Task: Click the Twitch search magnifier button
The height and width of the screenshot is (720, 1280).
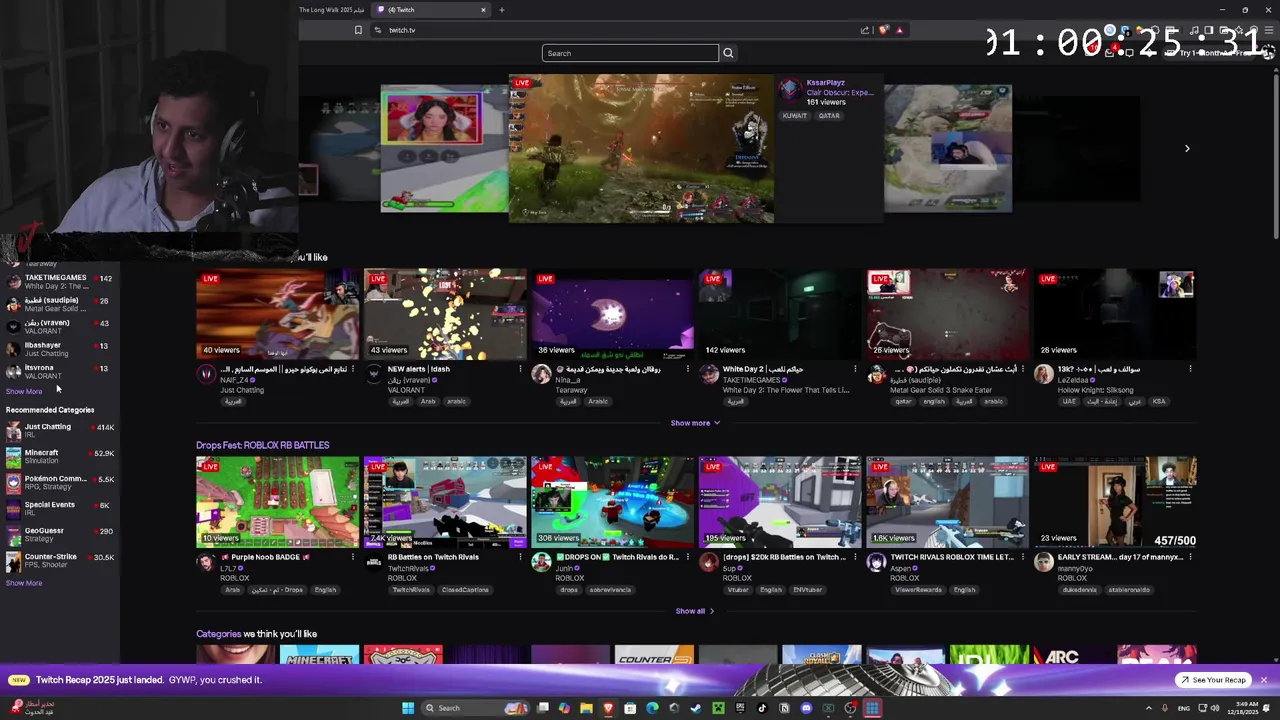Action: click(x=728, y=53)
